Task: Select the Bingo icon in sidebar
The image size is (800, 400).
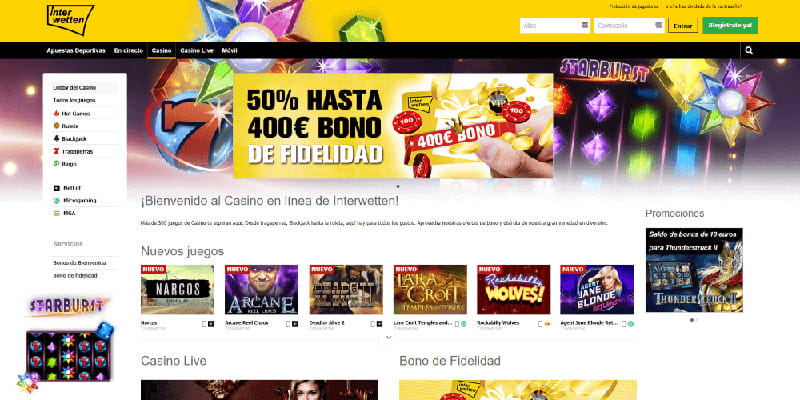Action: point(56,164)
